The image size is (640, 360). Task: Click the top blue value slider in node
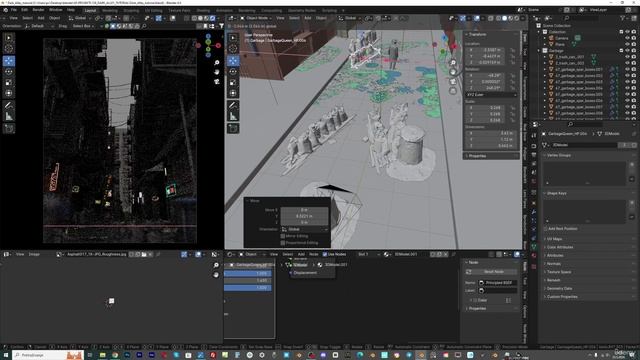(x=248, y=273)
